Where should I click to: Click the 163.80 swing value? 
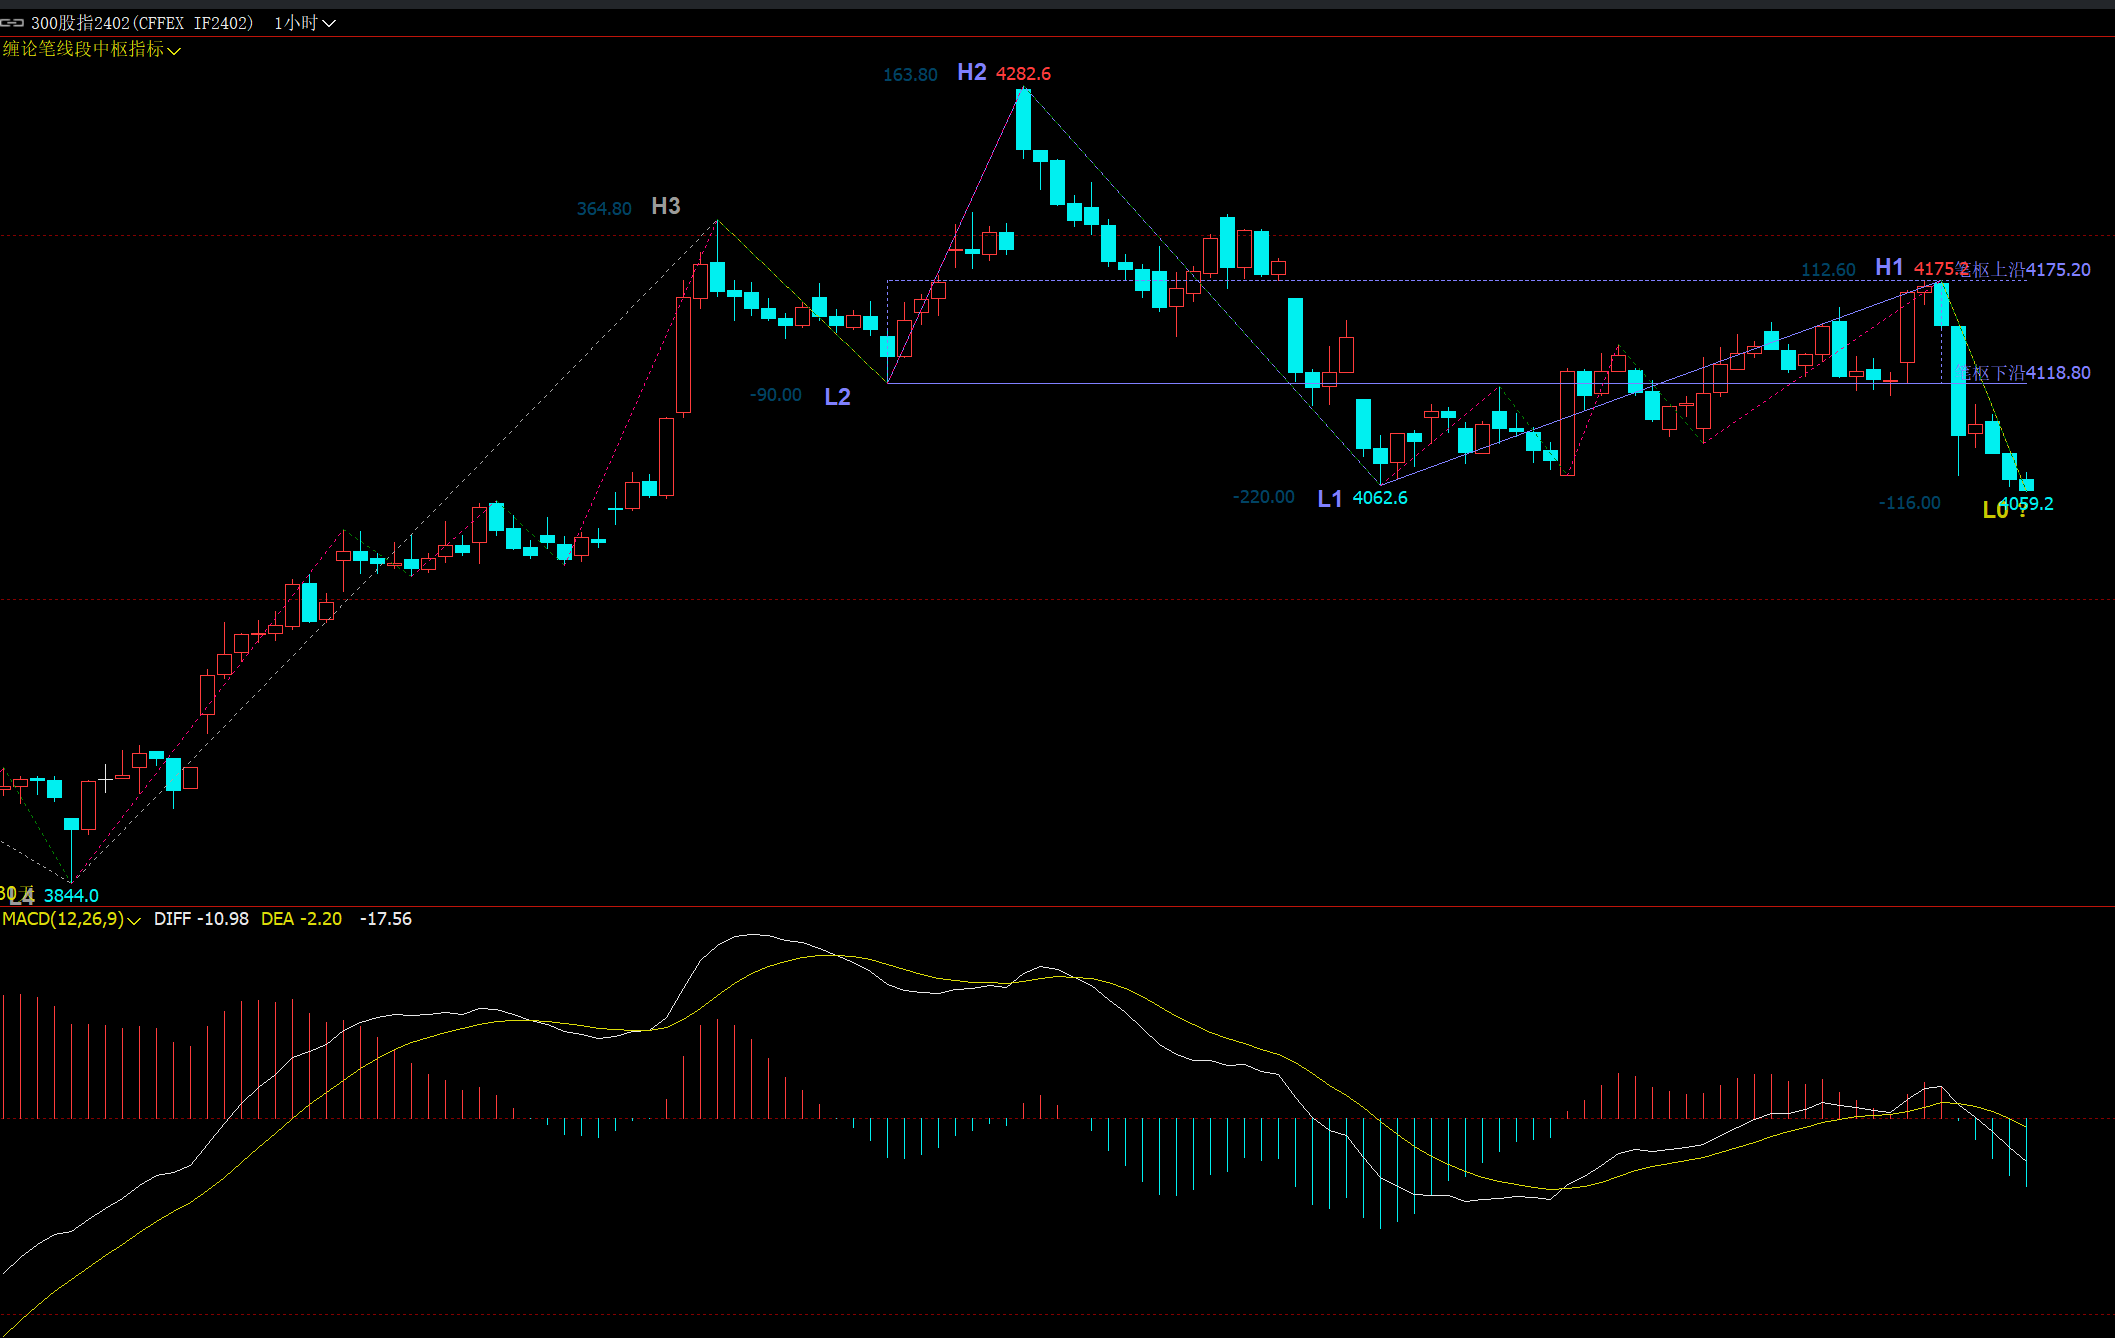[910, 75]
